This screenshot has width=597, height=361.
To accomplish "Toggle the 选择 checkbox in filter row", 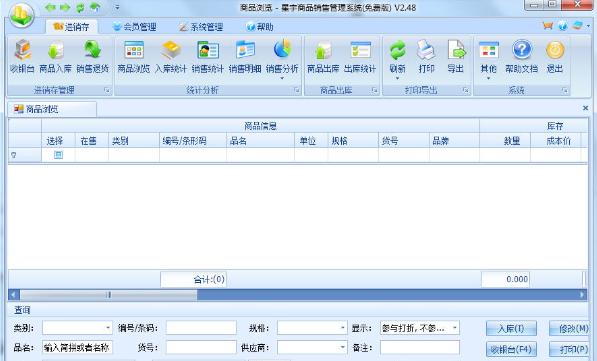I will (x=58, y=155).
